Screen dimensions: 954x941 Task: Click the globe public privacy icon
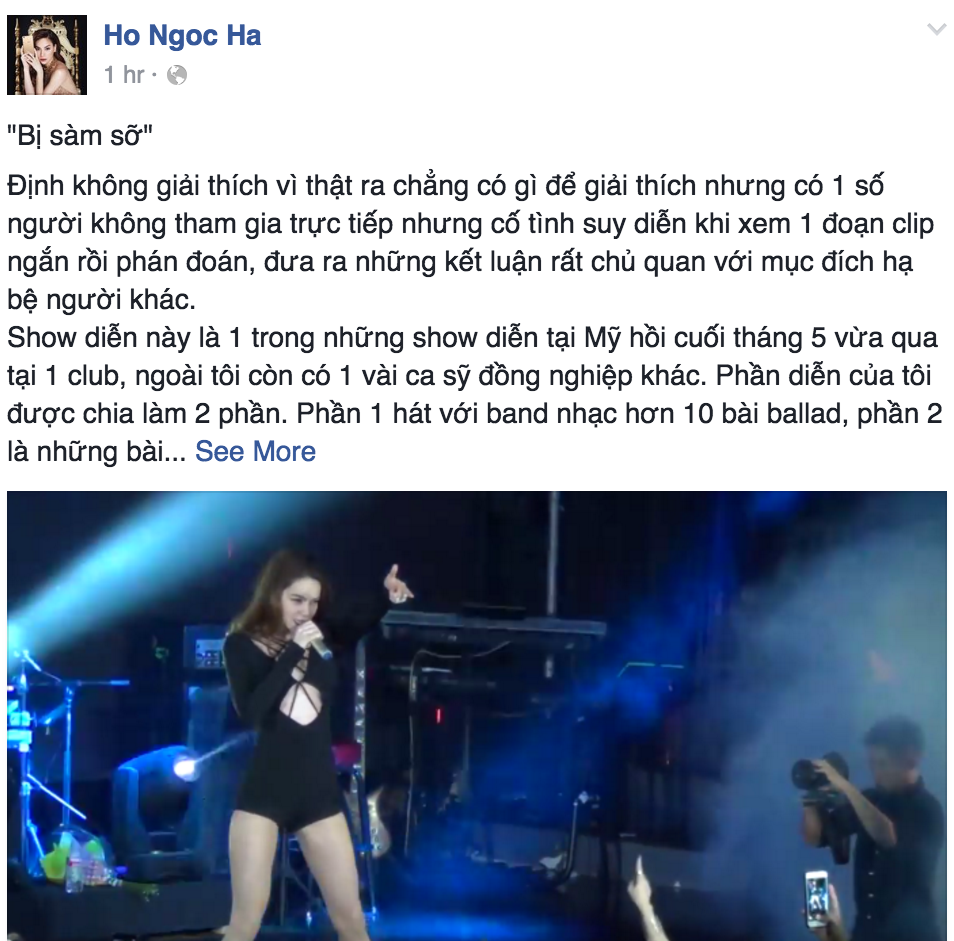pyautogui.click(x=176, y=75)
